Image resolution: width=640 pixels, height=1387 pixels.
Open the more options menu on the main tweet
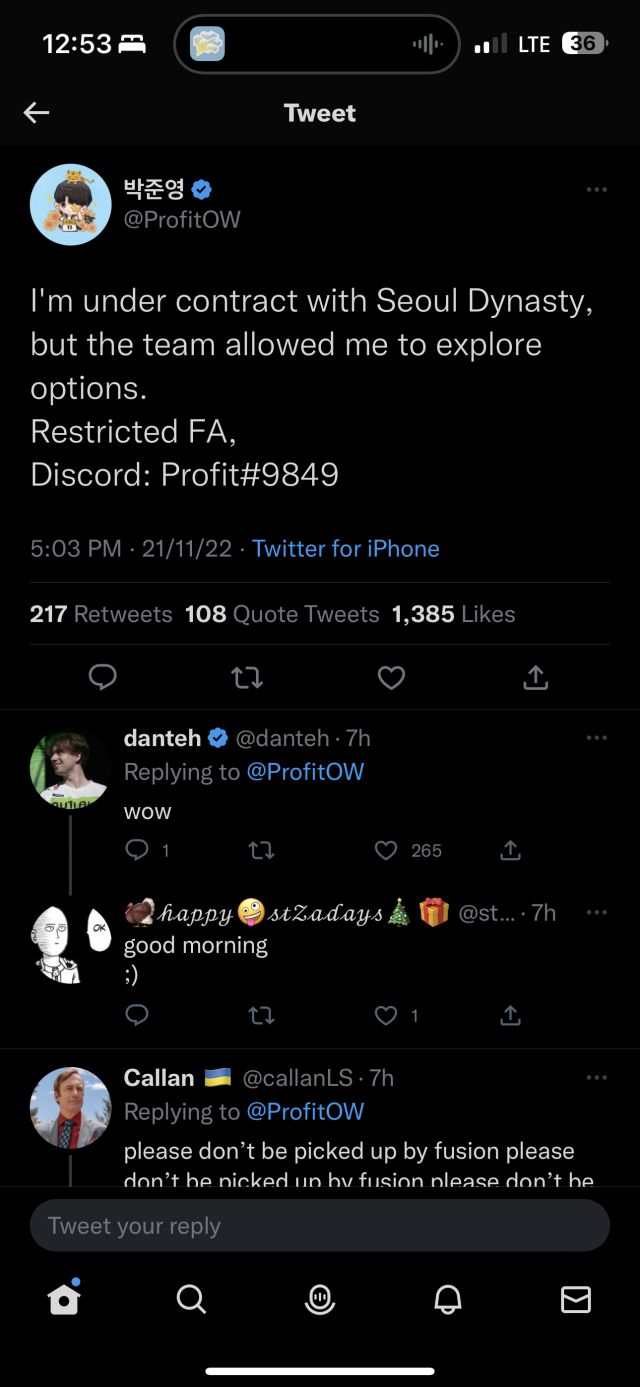pos(597,190)
